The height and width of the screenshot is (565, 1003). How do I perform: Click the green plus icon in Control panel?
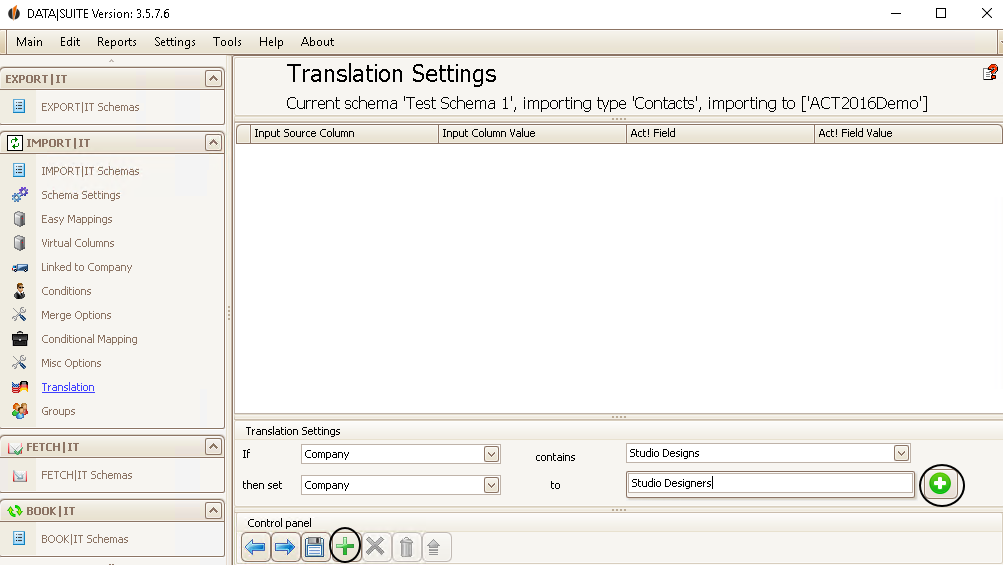pos(345,546)
